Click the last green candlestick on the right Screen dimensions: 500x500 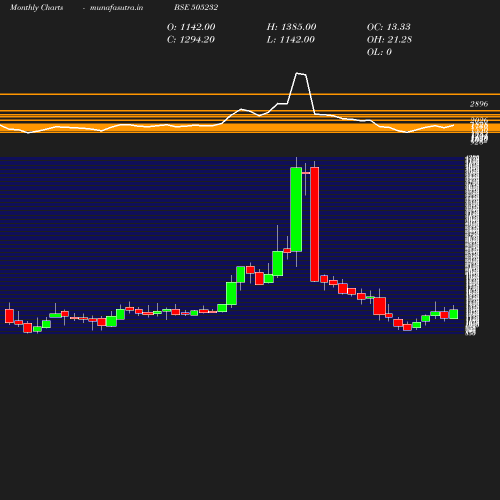[453, 314]
